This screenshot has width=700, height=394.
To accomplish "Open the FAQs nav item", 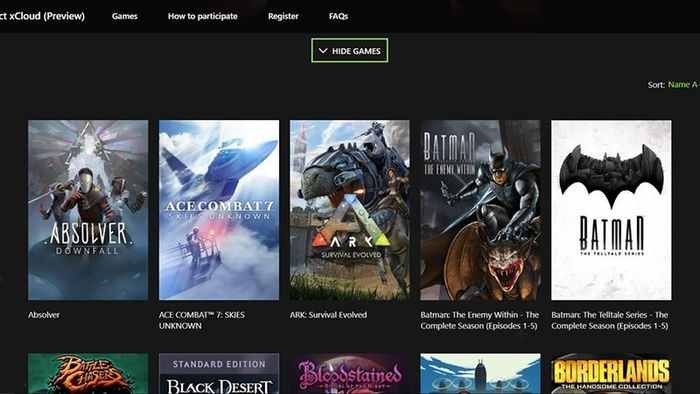I will click(338, 16).
